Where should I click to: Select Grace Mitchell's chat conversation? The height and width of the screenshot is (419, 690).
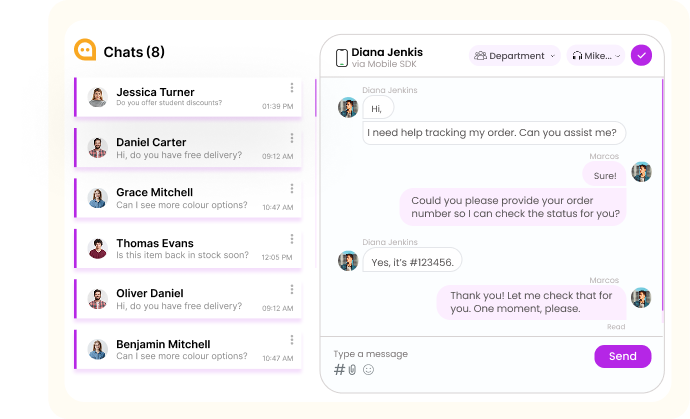180,198
